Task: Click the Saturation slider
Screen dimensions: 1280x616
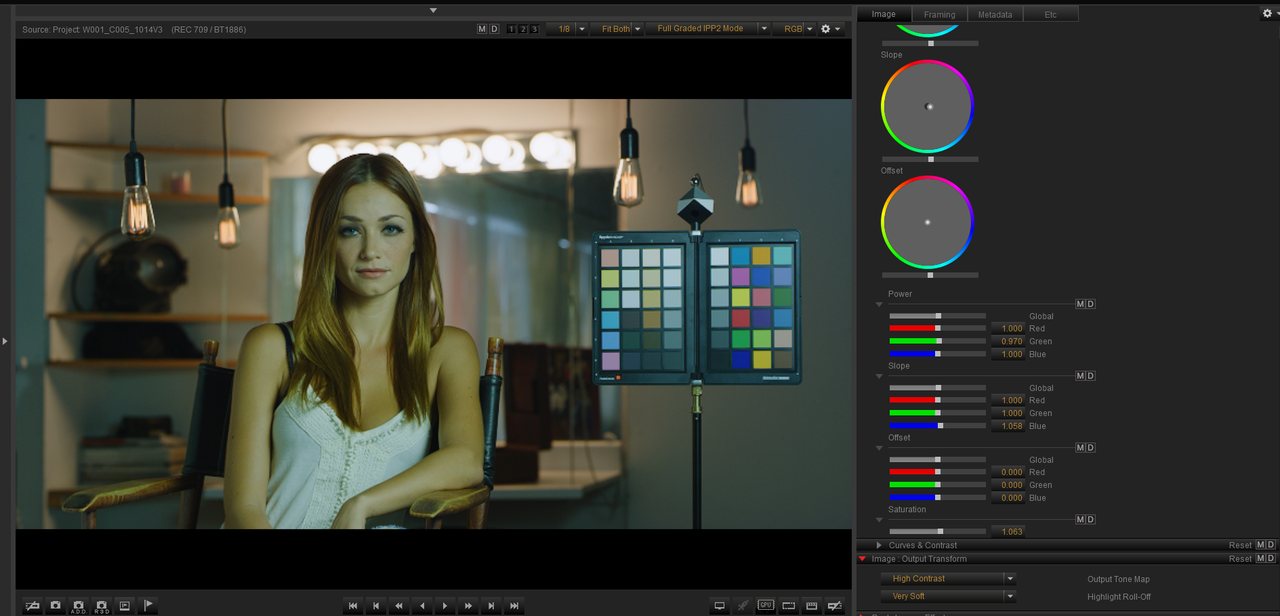Action: click(937, 532)
